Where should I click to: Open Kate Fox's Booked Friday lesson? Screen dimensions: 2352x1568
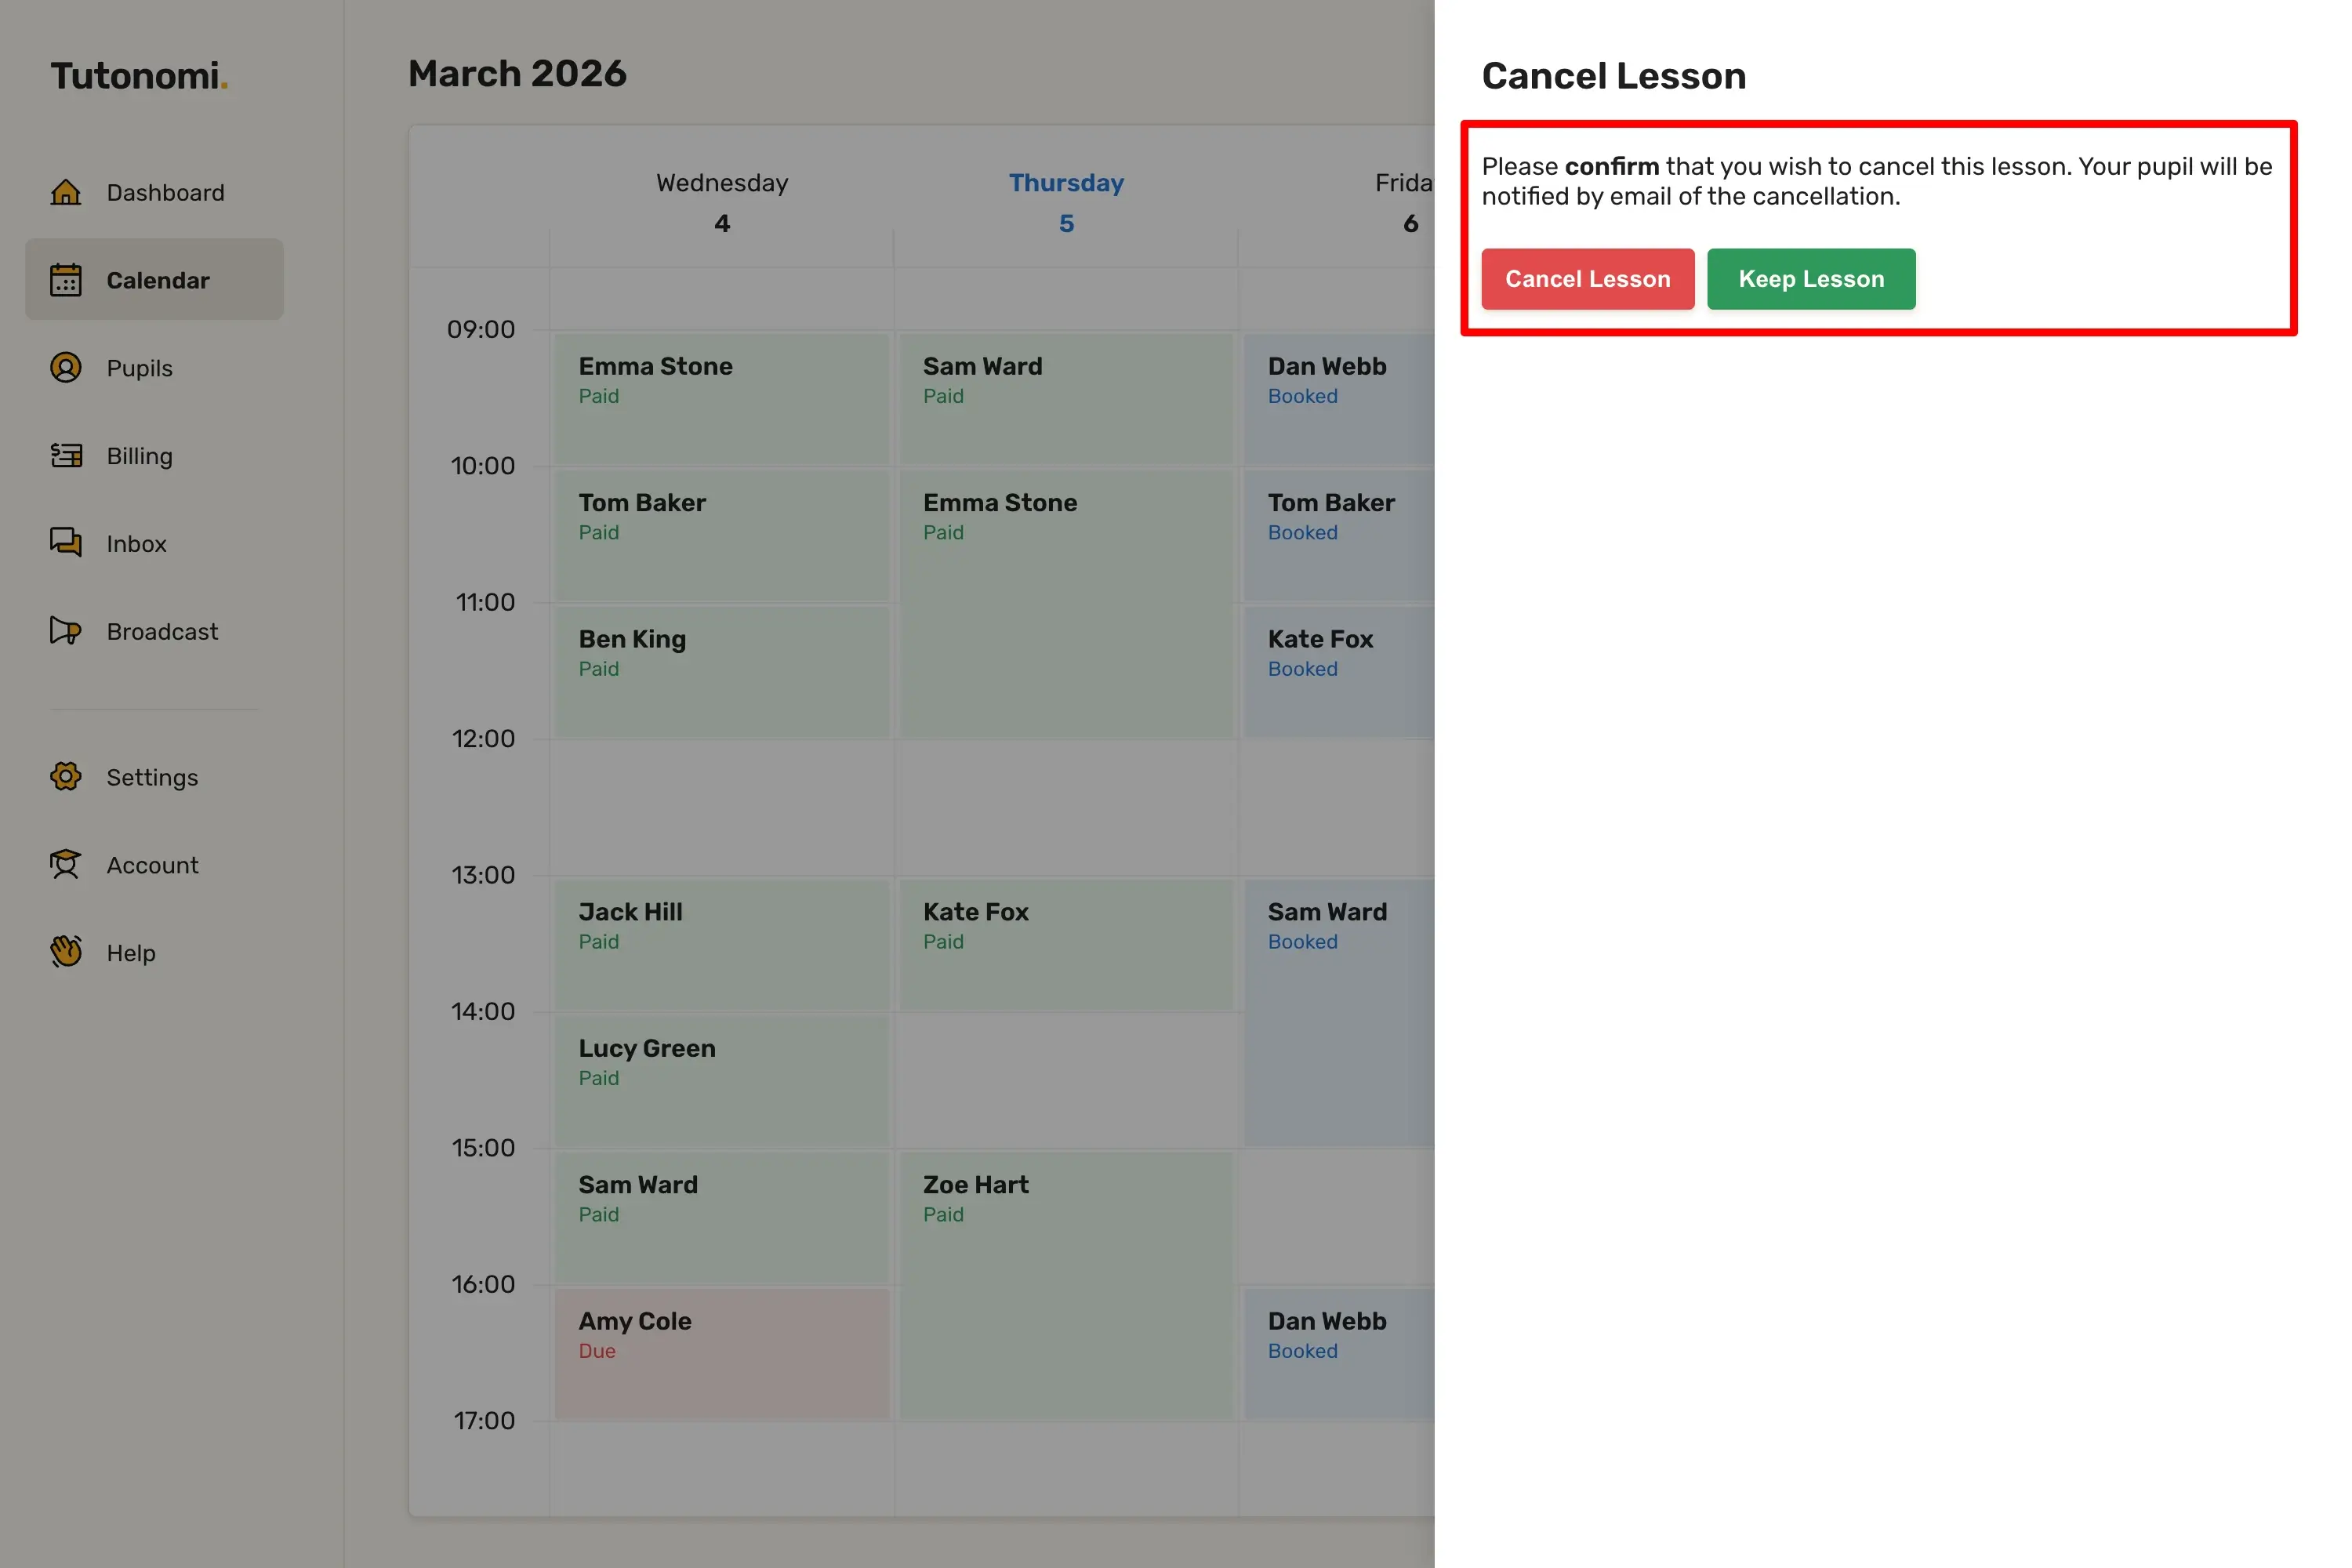1338,671
